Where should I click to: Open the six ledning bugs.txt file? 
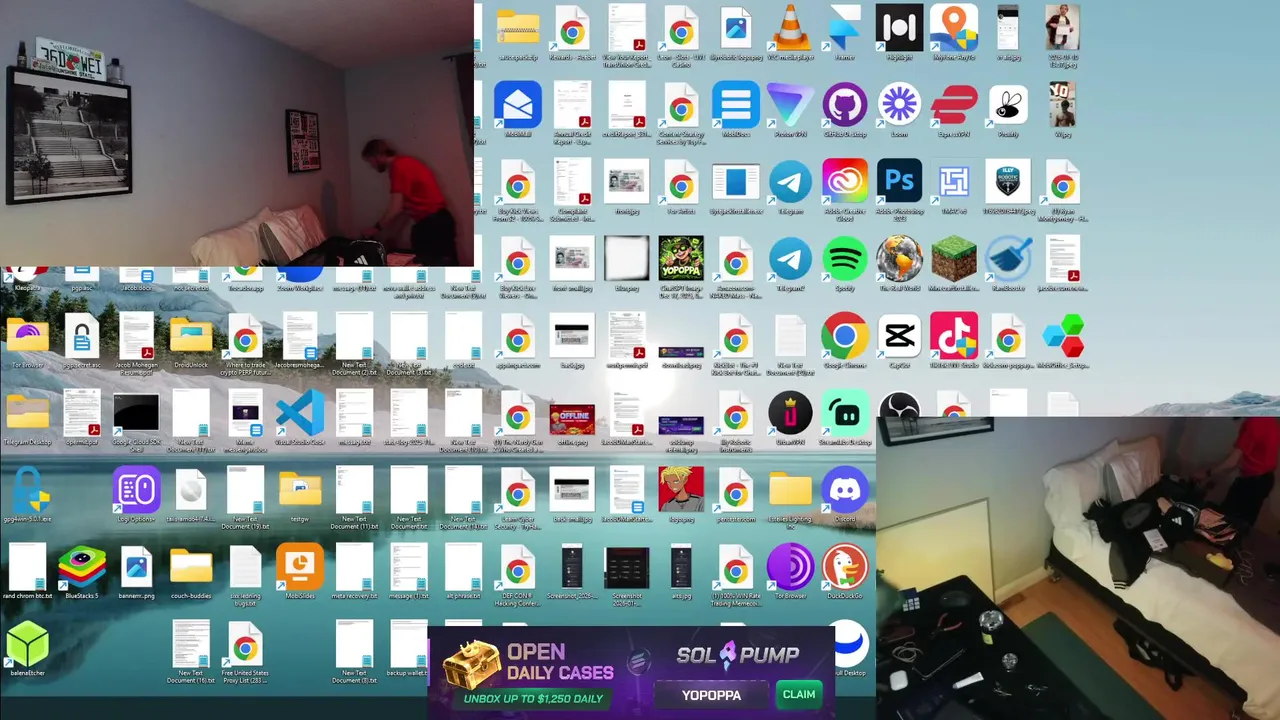[x=245, y=567]
